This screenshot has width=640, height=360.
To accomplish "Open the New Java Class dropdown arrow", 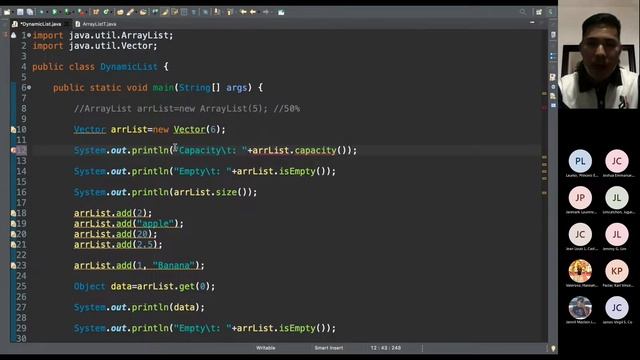I will click(x=111, y=12).
